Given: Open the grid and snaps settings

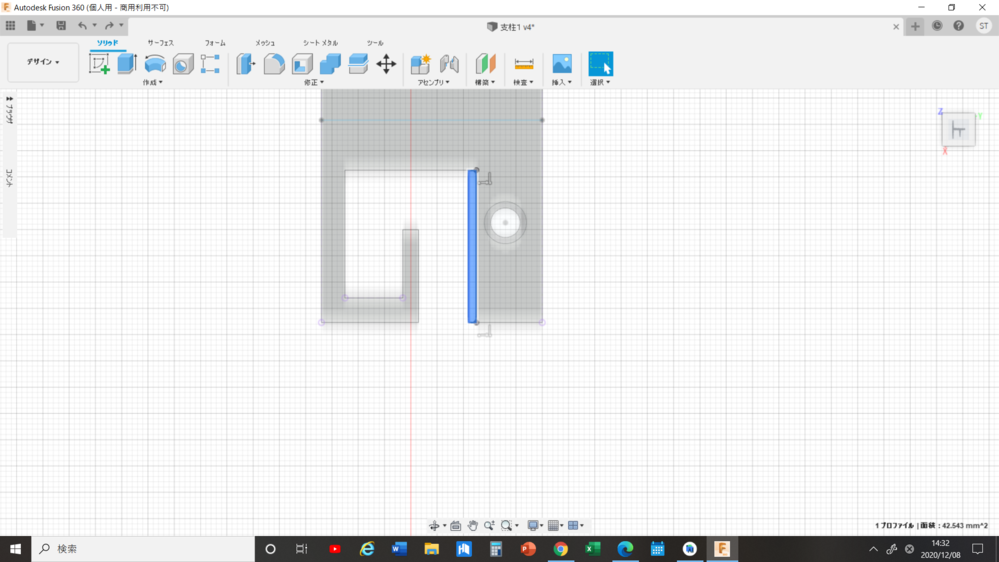Looking at the screenshot, I should click(555, 525).
